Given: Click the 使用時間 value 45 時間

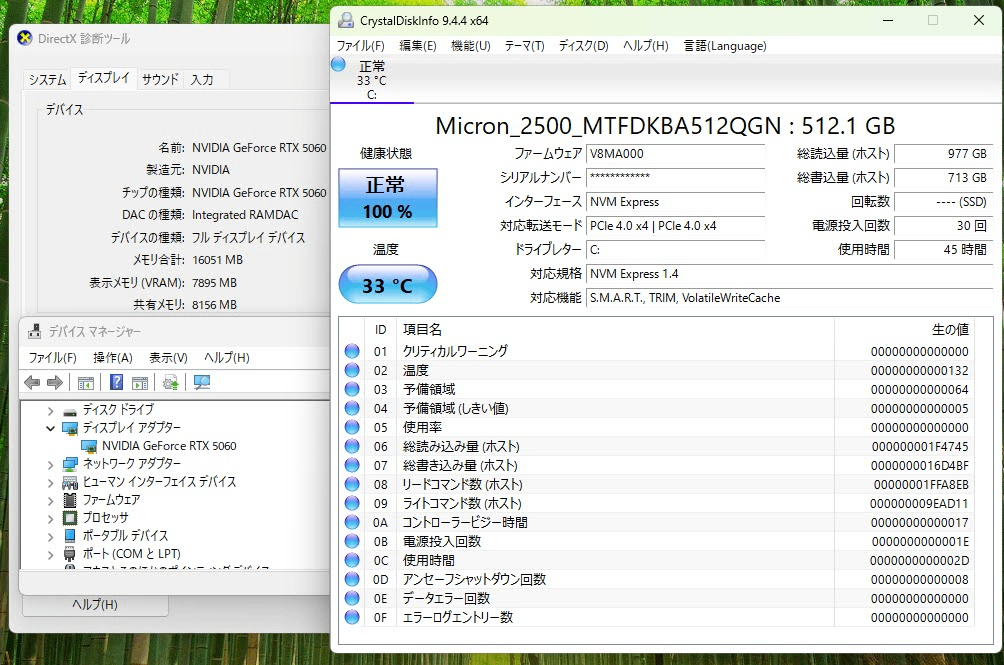Looking at the screenshot, I should [x=943, y=250].
